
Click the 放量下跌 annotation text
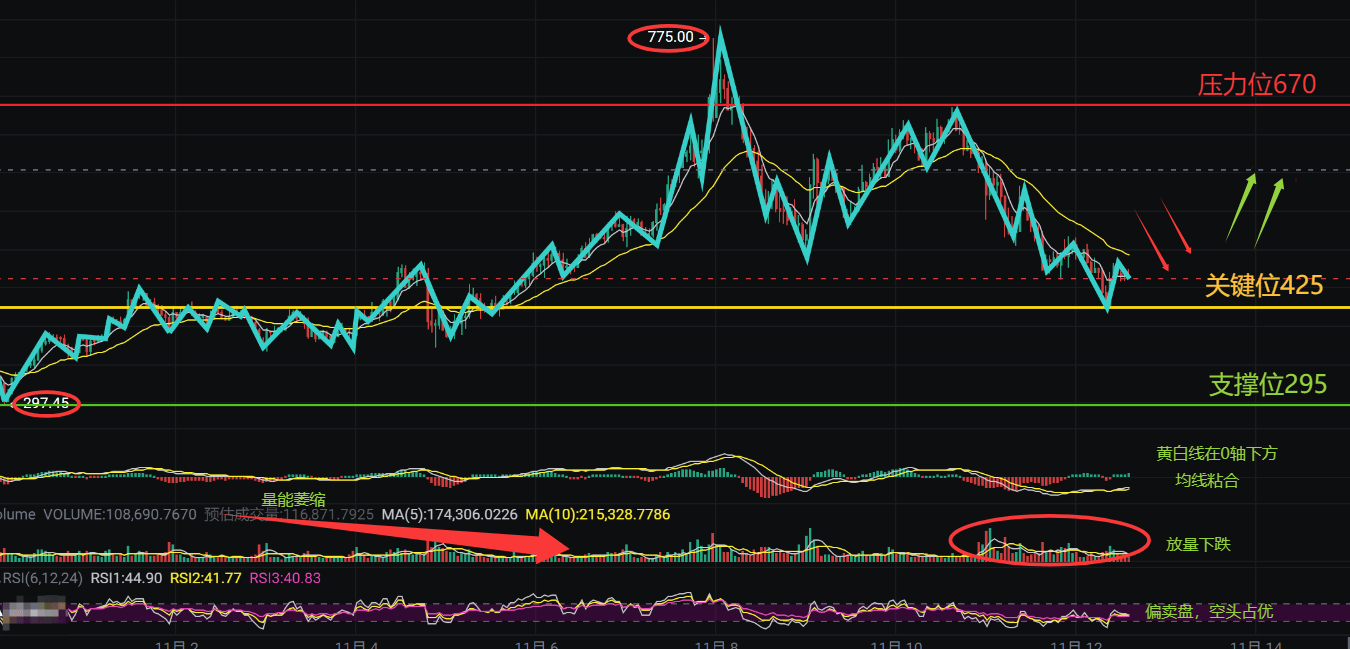(x=1198, y=545)
